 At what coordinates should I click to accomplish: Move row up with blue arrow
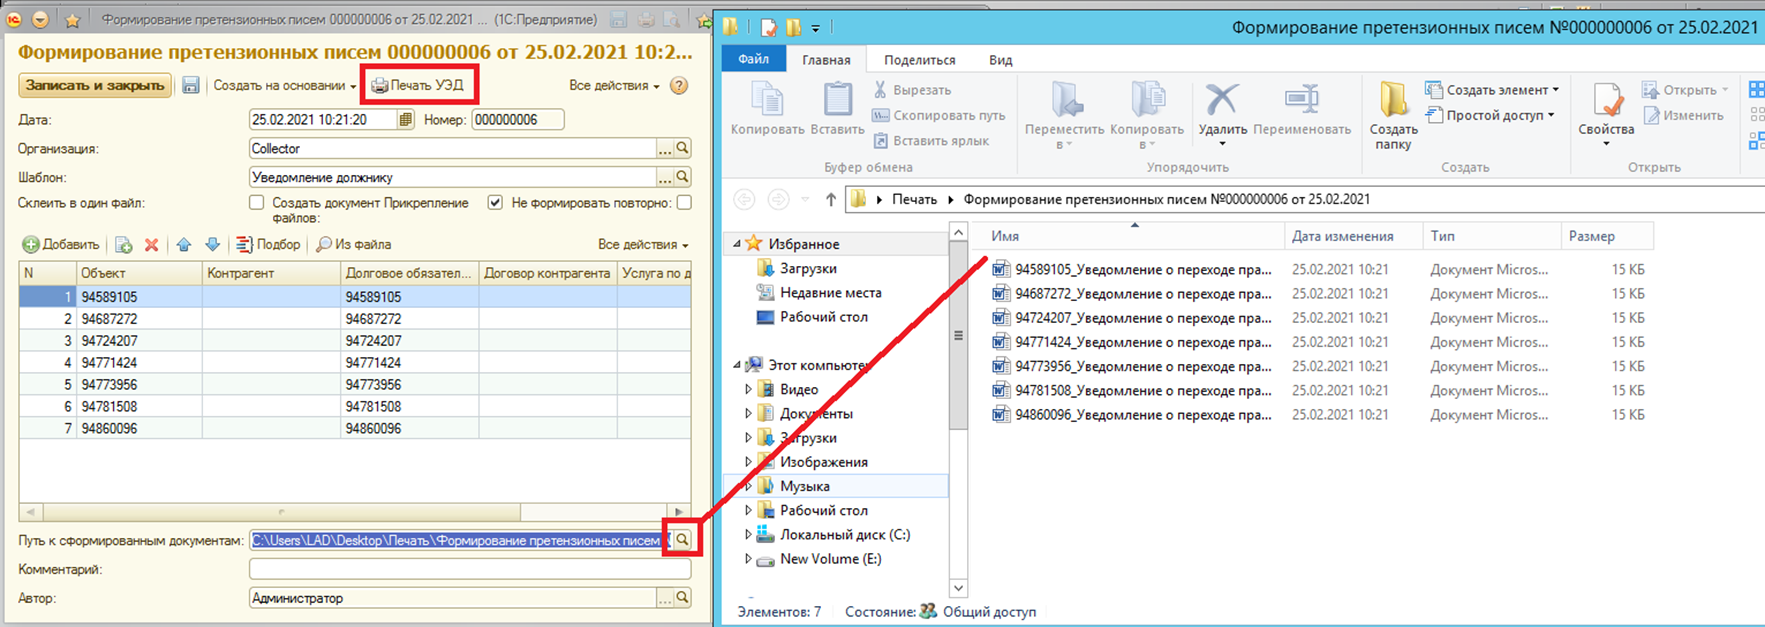[x=184, y=245]
